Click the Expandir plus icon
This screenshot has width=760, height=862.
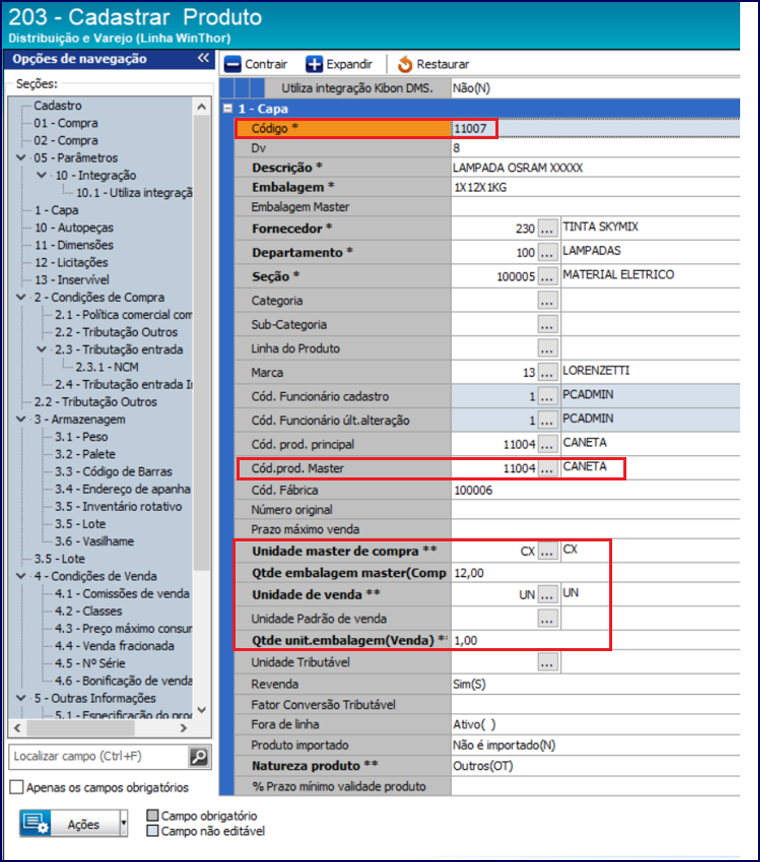[x=314, y=64]
